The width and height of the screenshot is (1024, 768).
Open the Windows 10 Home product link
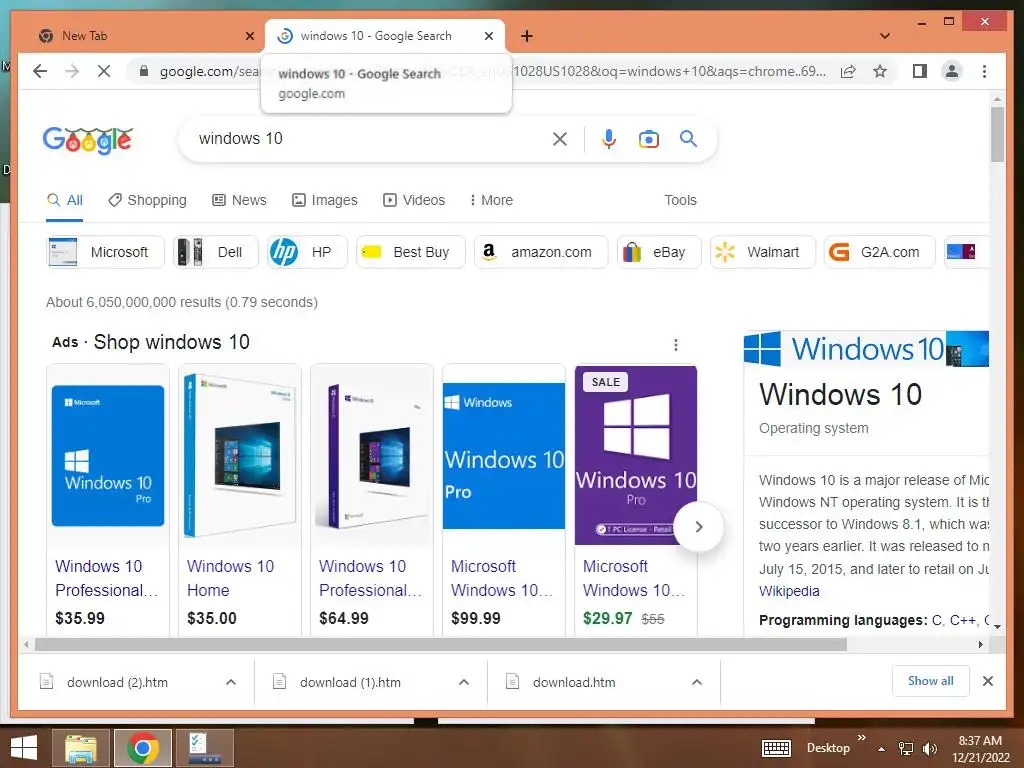pyautogui.click(x=230, y=578)
